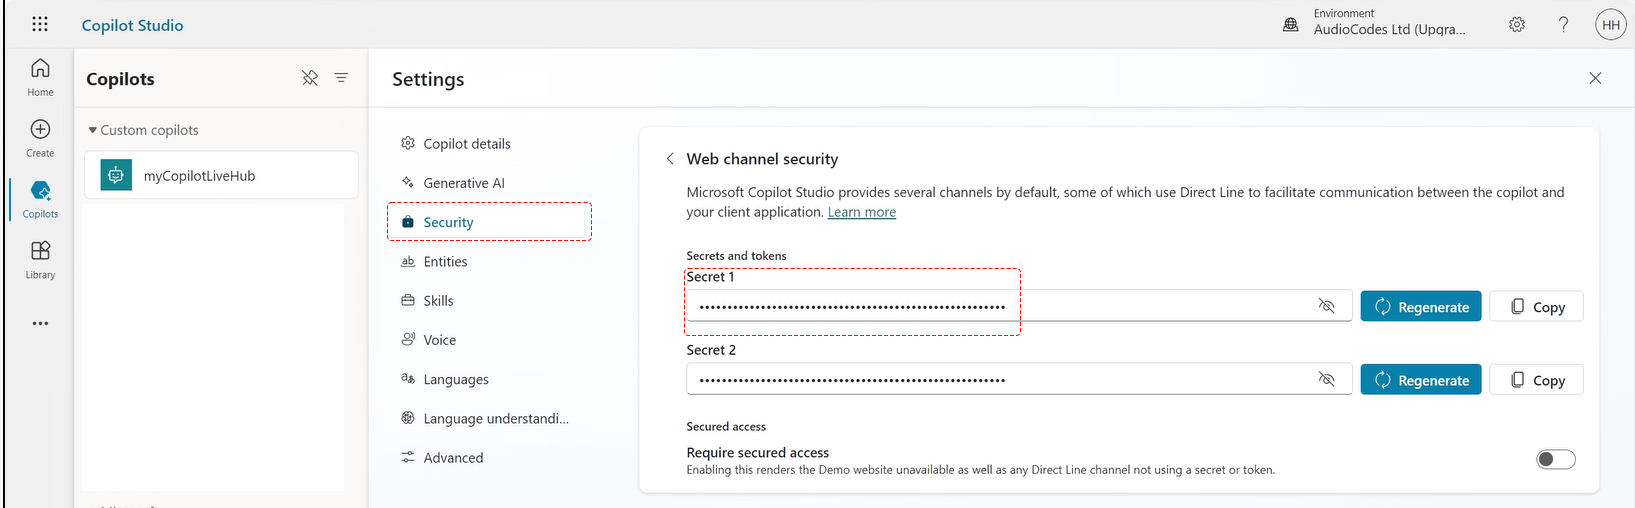Open the HH account avatar
Screen dimensions: 1635x508
[x=1611, y=25]
